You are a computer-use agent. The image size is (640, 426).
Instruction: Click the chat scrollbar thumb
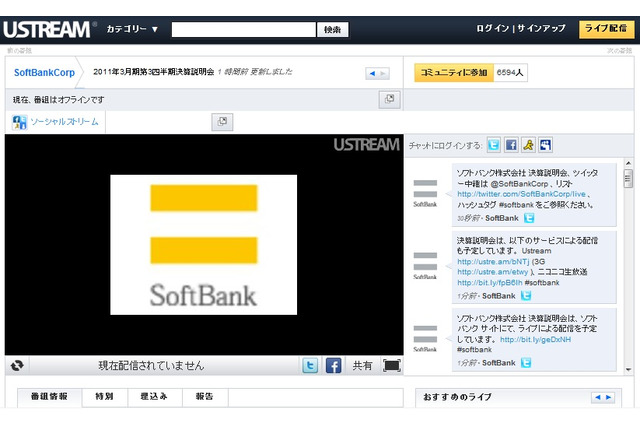coord(628,178)
